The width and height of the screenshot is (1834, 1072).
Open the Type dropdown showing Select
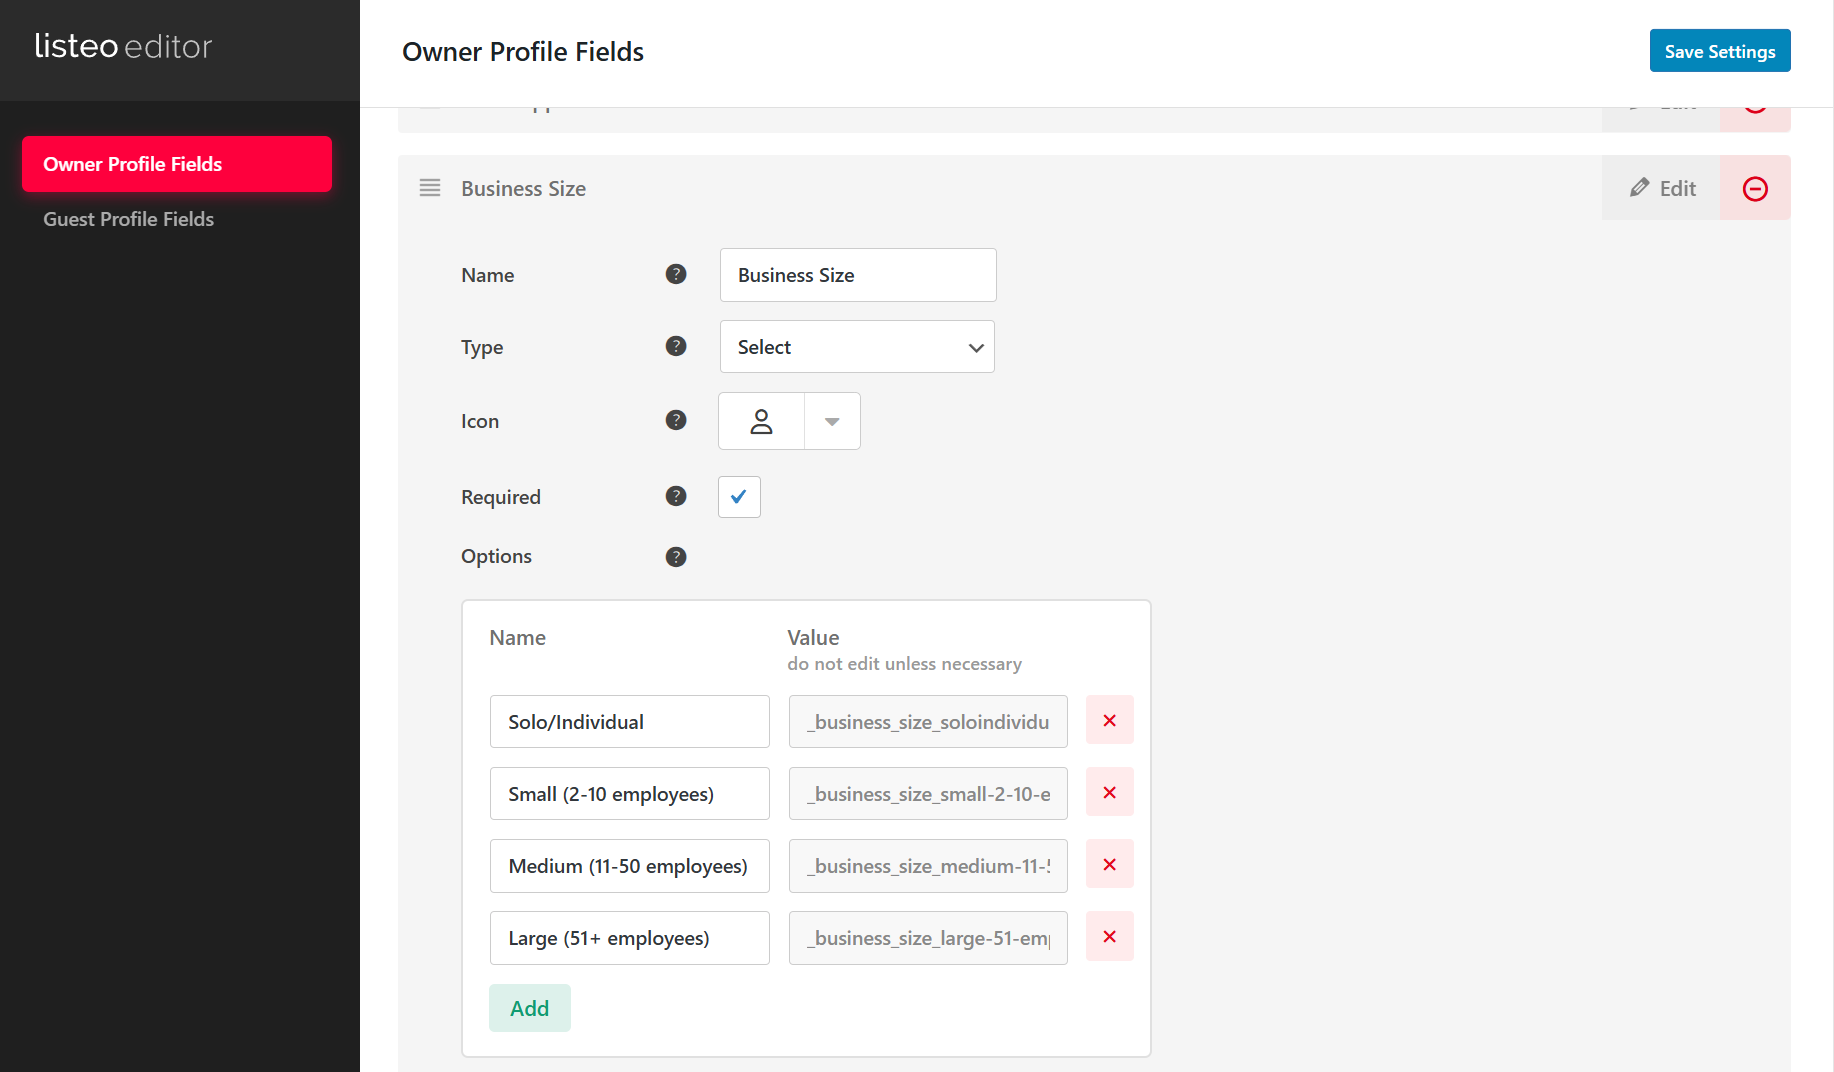[857, 347]
